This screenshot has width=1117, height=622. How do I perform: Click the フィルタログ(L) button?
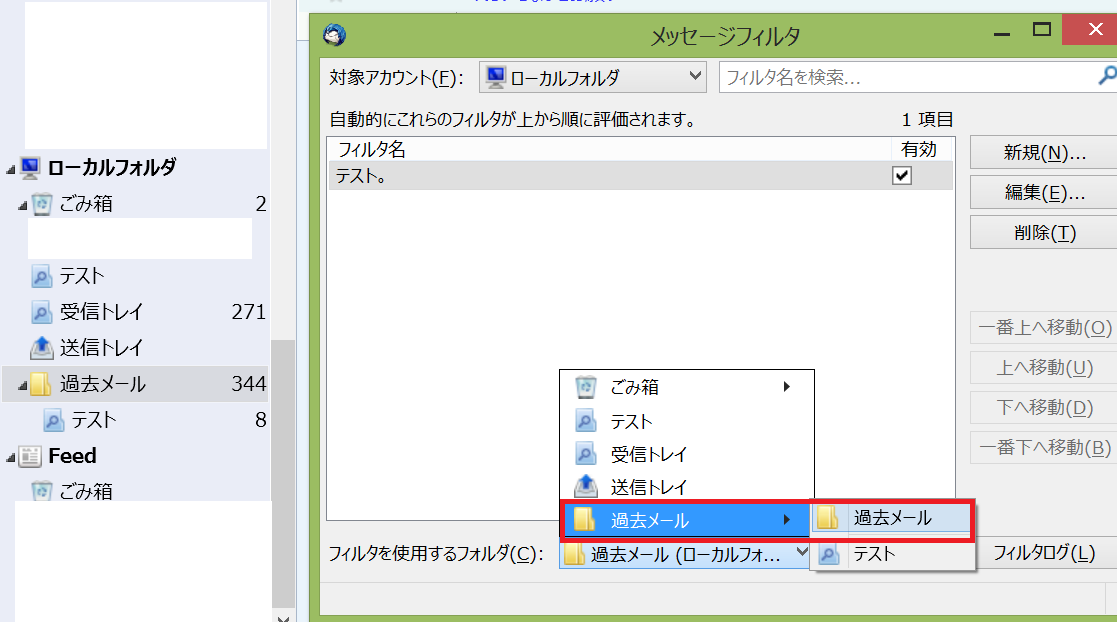point(1044,553)
